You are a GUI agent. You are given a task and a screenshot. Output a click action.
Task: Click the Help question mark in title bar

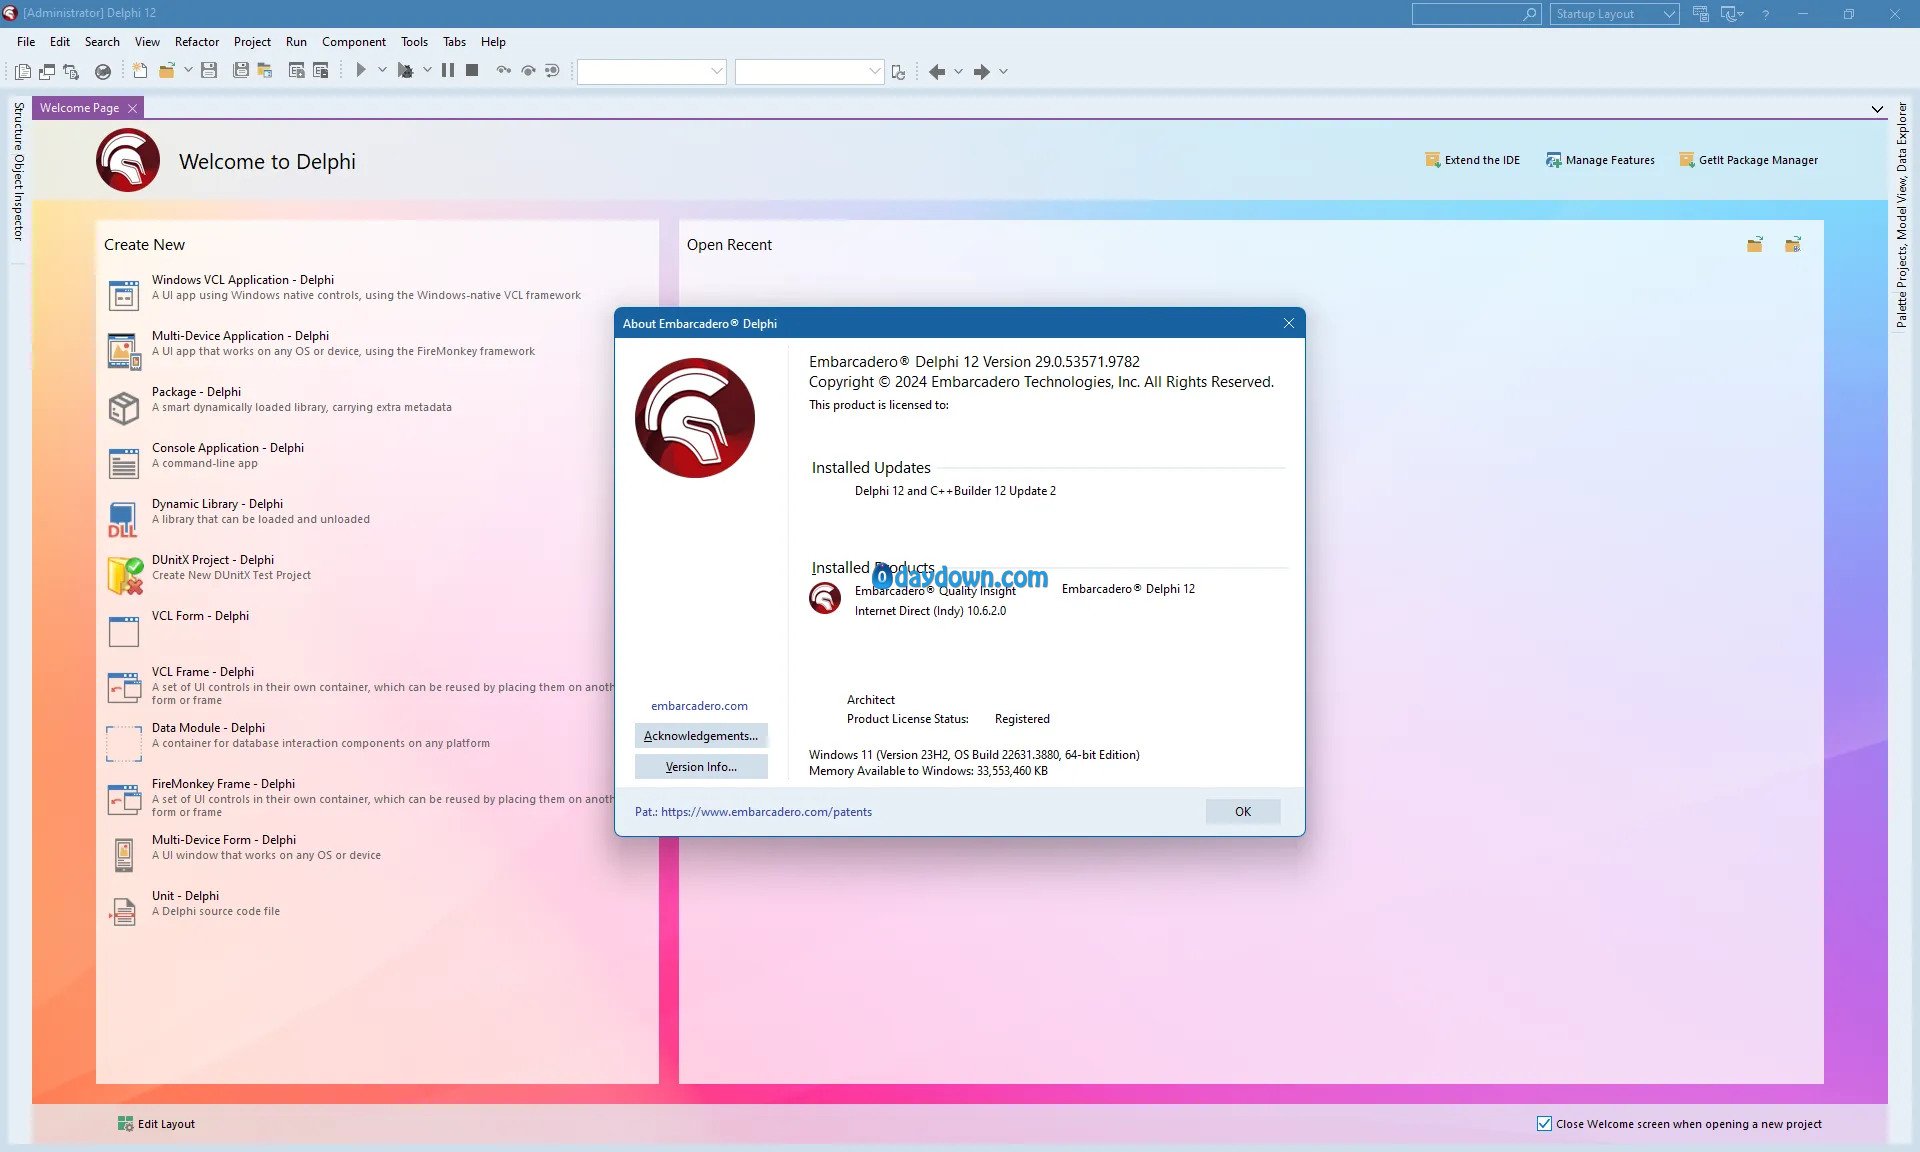(x=1766, y=14)
